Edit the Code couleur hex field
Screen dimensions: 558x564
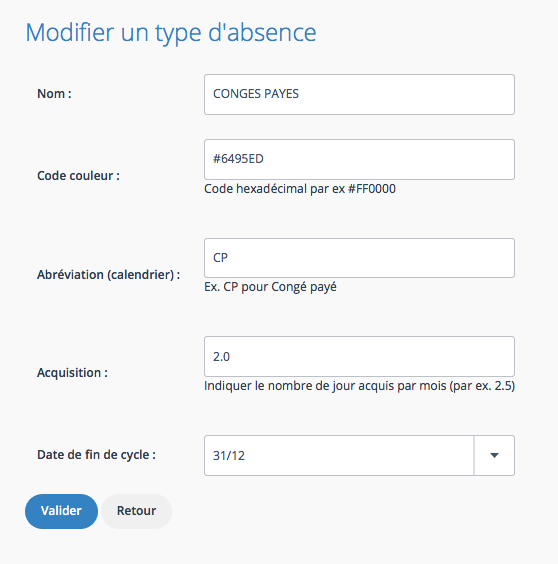coord(359,159)
